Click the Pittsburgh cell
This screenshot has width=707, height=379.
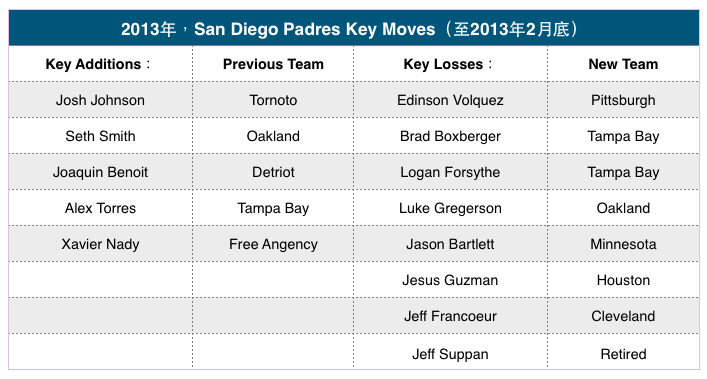(x=623, y=100)
